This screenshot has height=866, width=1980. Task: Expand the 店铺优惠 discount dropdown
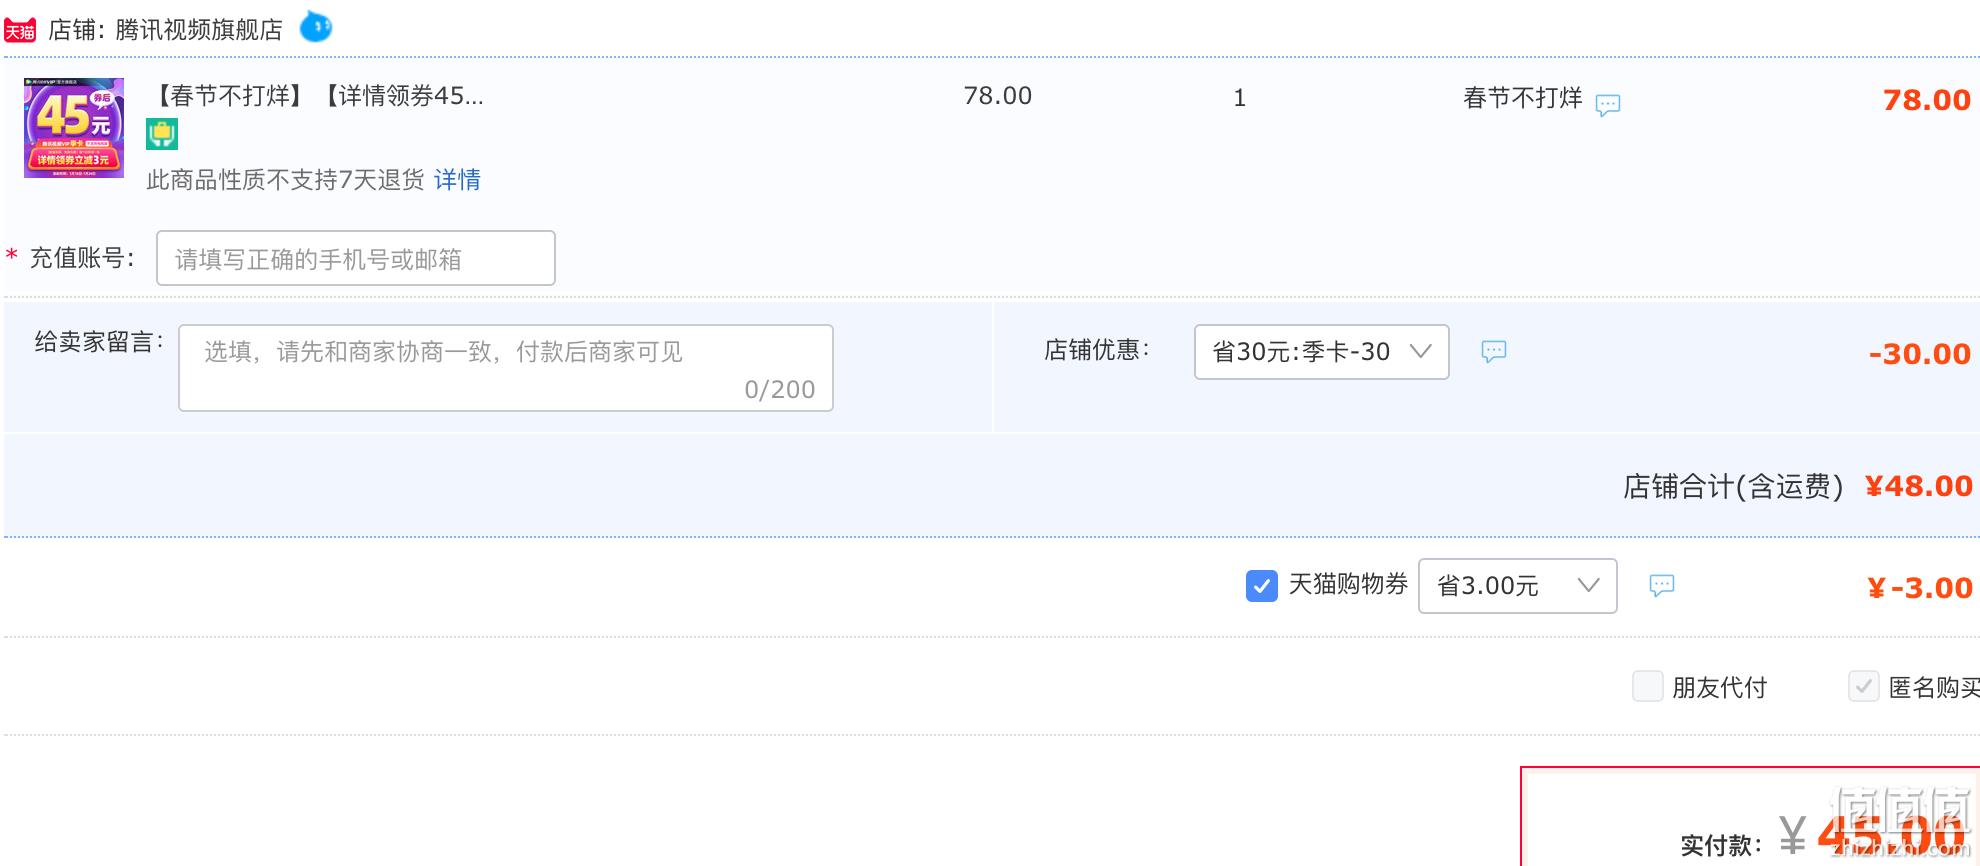[x=1322, y=352]
